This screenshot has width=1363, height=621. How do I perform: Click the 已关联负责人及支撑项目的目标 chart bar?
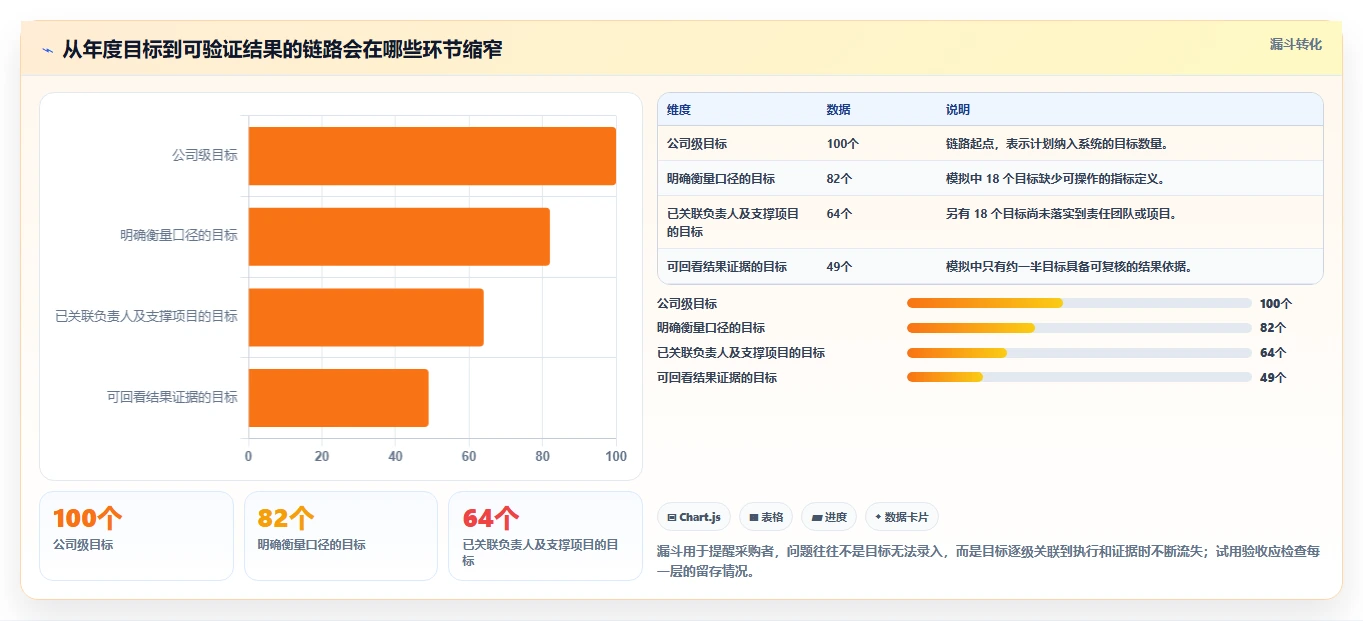(366, 317)
